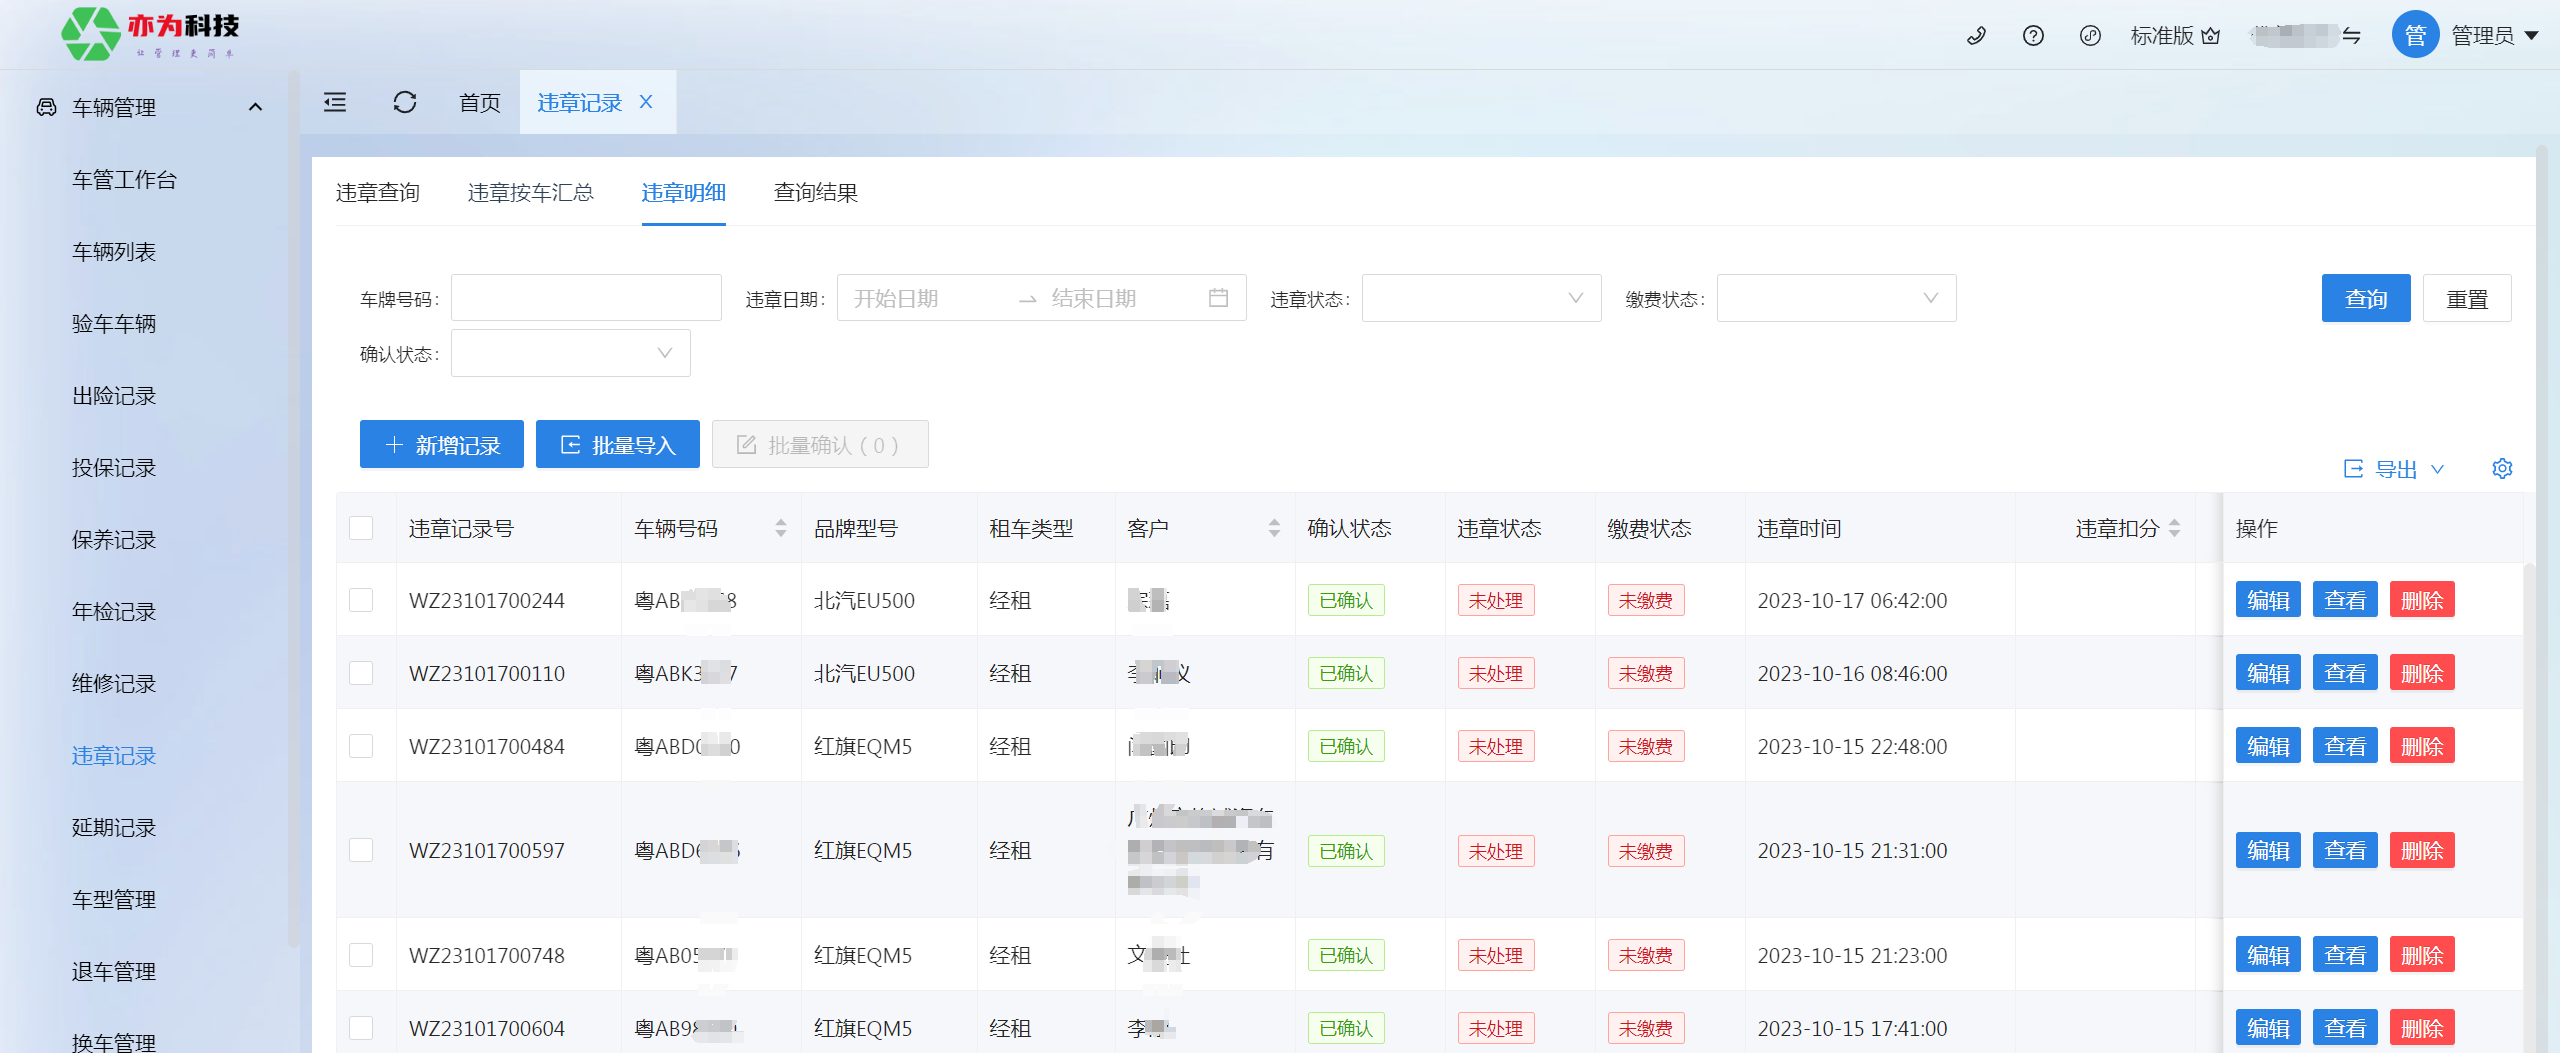Click the 新增记录 button
Image resolution: width=2560 pixels, height=1053 pixels.
(x=442, y=445)
